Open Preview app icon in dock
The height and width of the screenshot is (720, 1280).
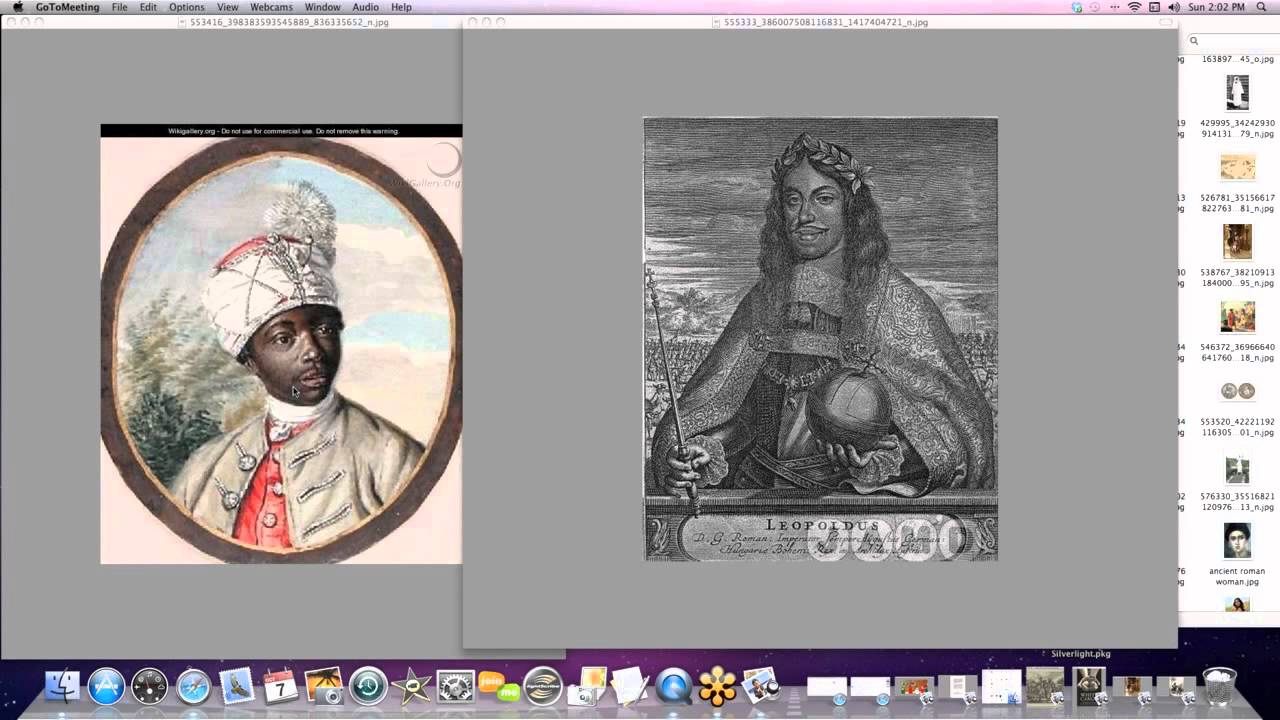[x=761, y=686]
